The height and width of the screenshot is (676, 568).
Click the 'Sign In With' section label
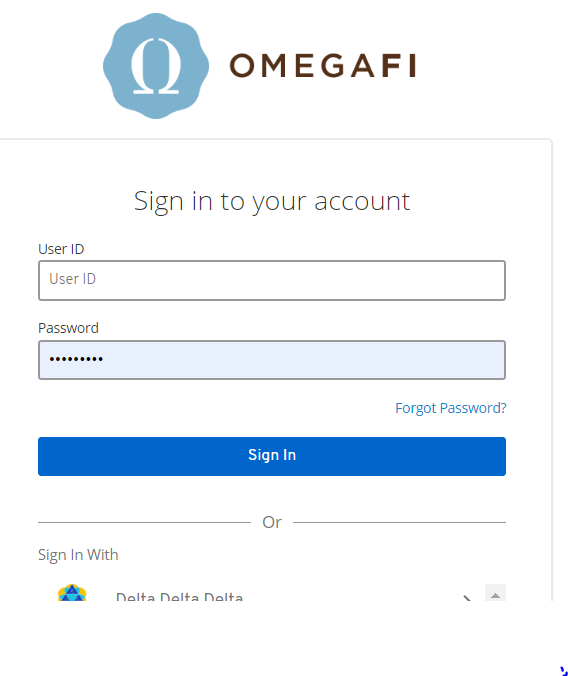click(78, 555)
